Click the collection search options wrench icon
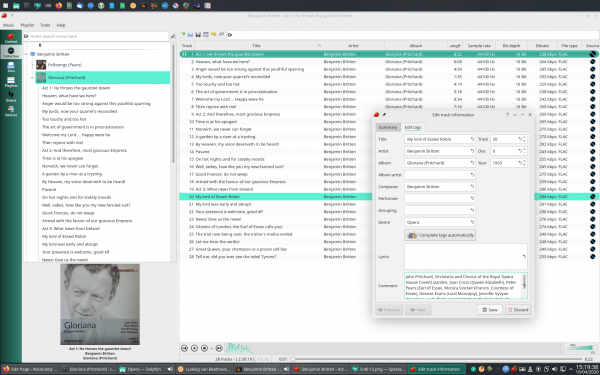 pyautogui.click(x=173, y=36)
